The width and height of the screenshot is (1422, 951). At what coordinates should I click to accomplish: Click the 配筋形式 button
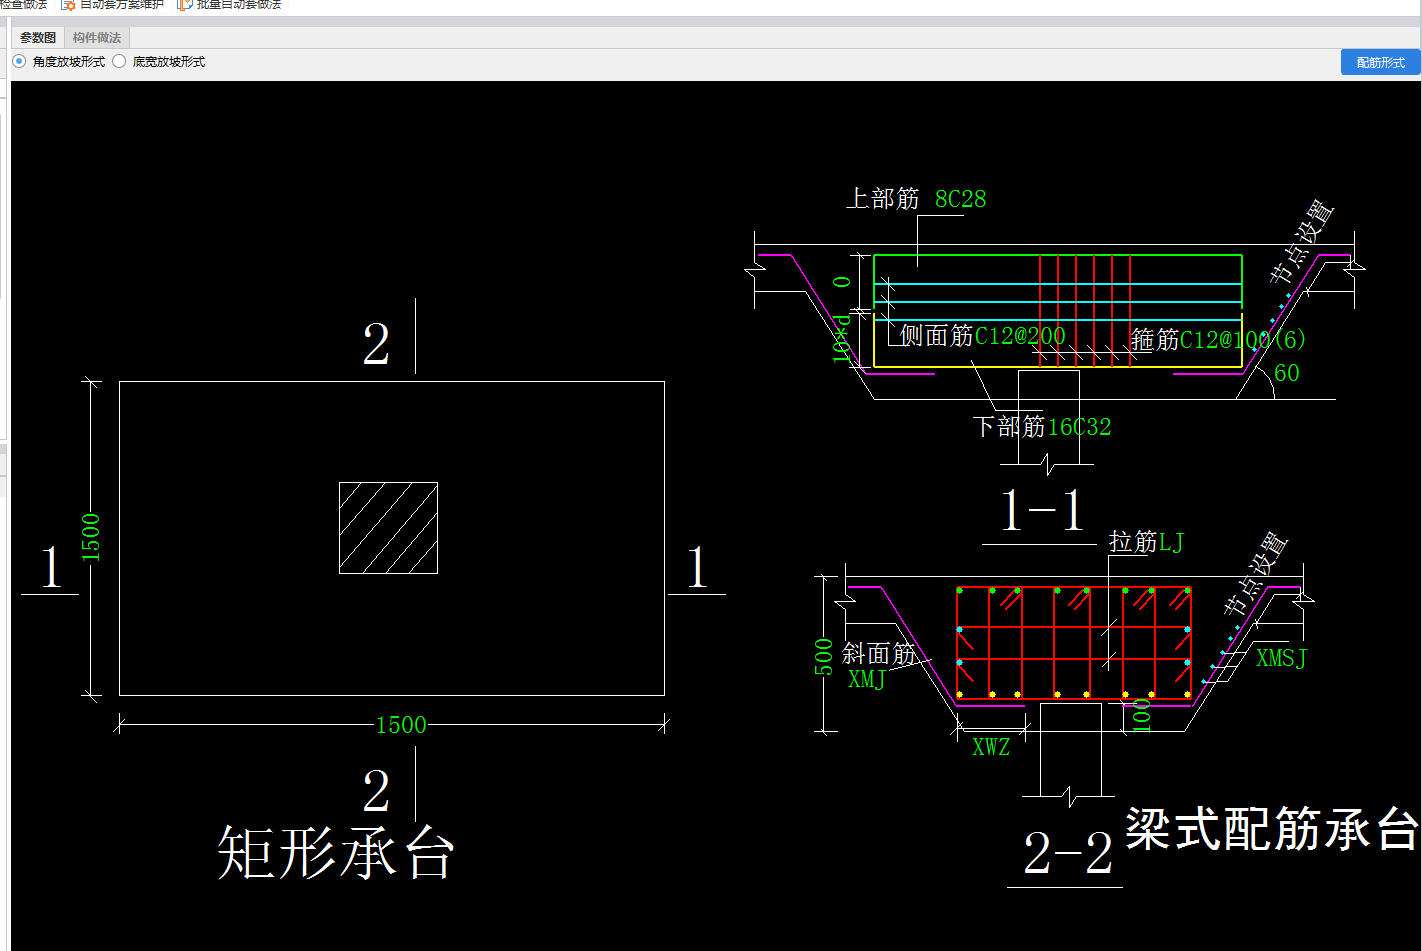[1380, 62]
